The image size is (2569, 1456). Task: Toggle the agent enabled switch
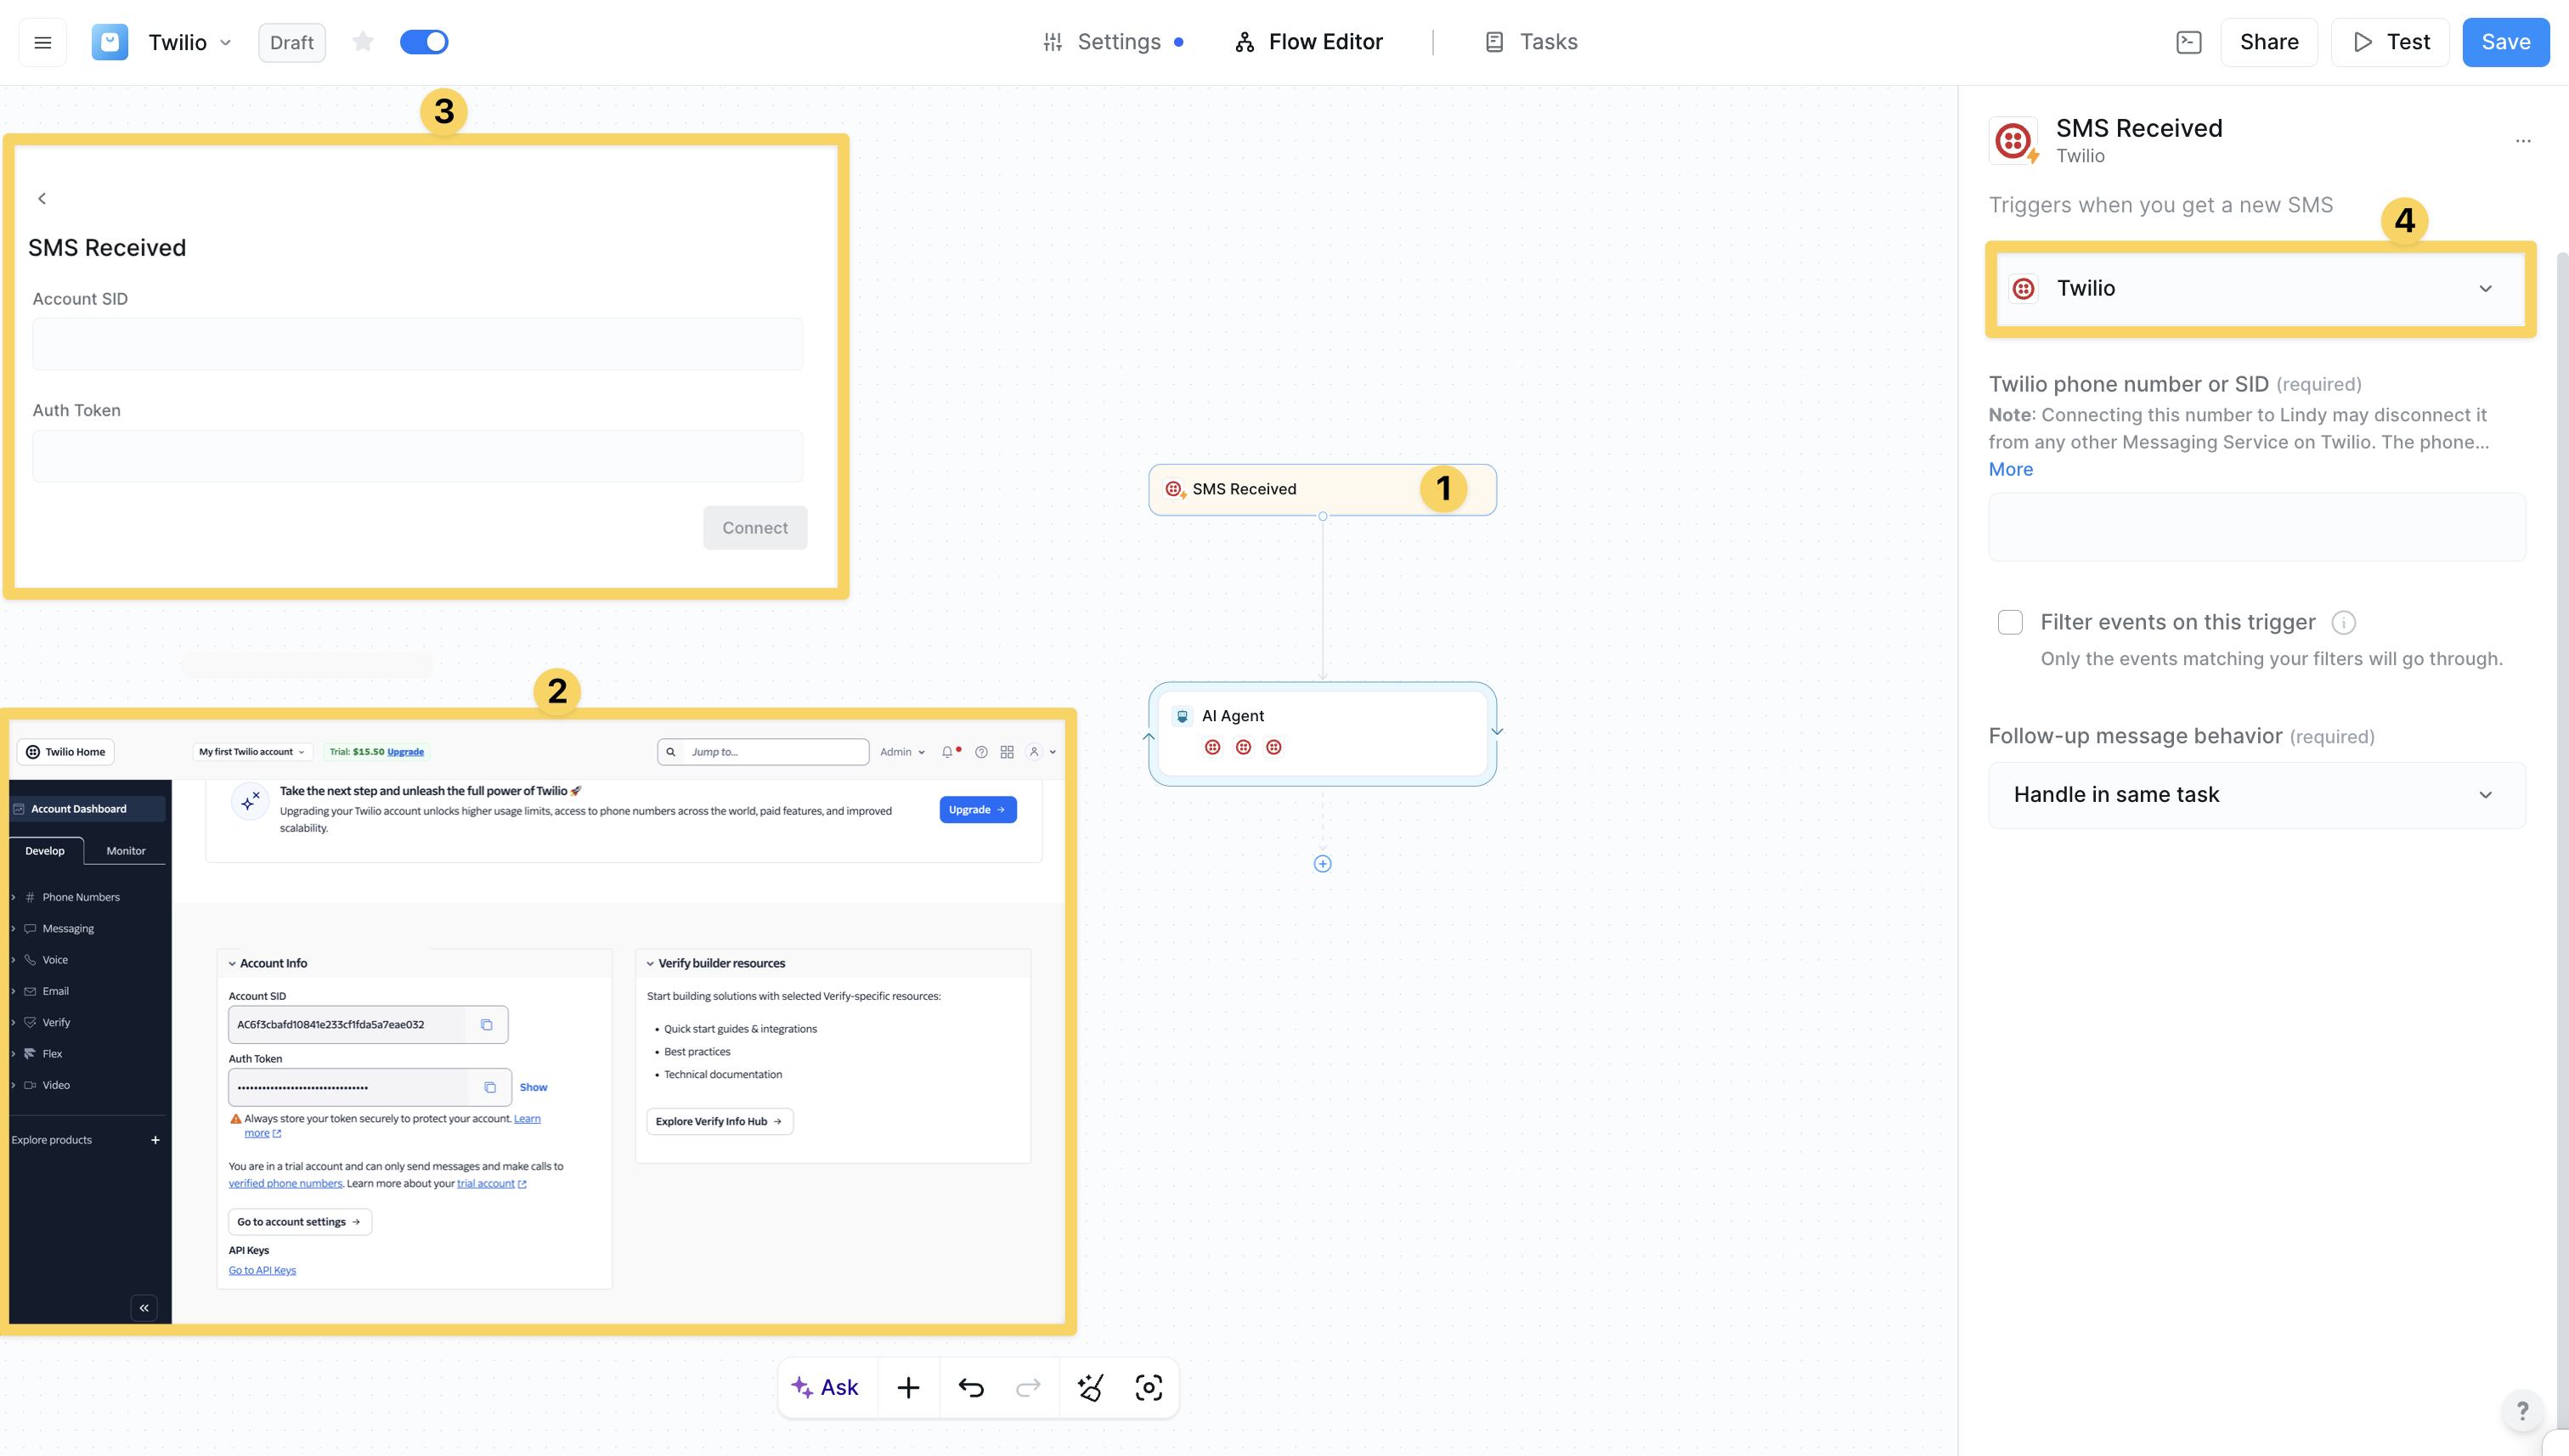[x=424, y=42]
